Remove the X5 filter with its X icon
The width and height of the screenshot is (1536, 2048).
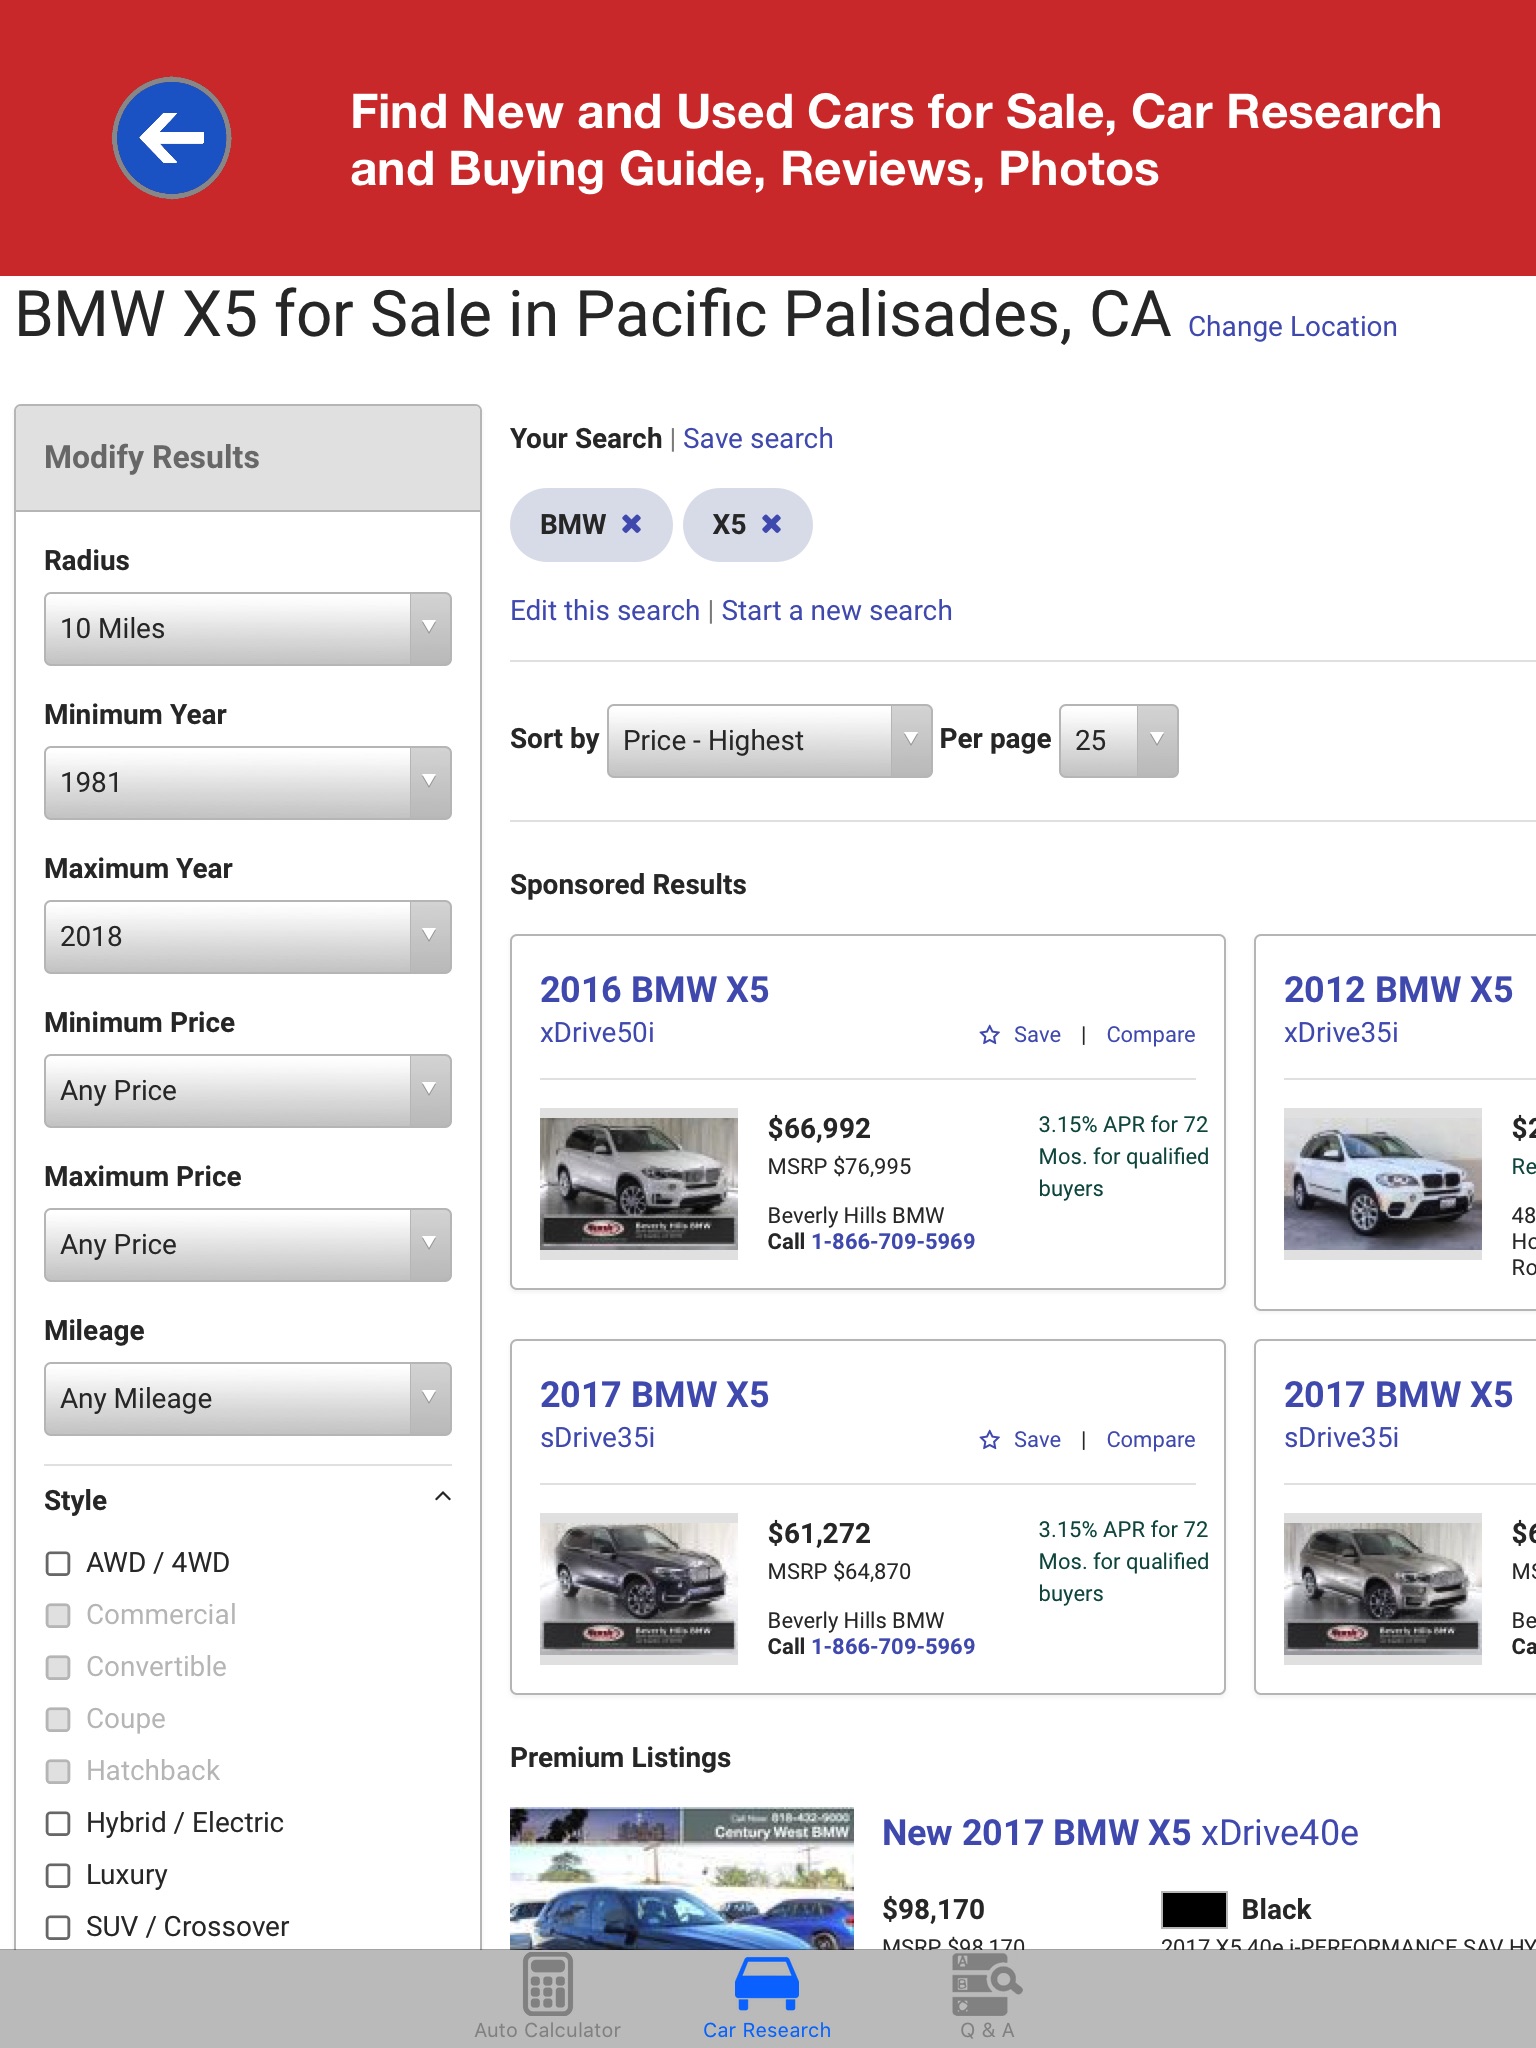(771, 524)
